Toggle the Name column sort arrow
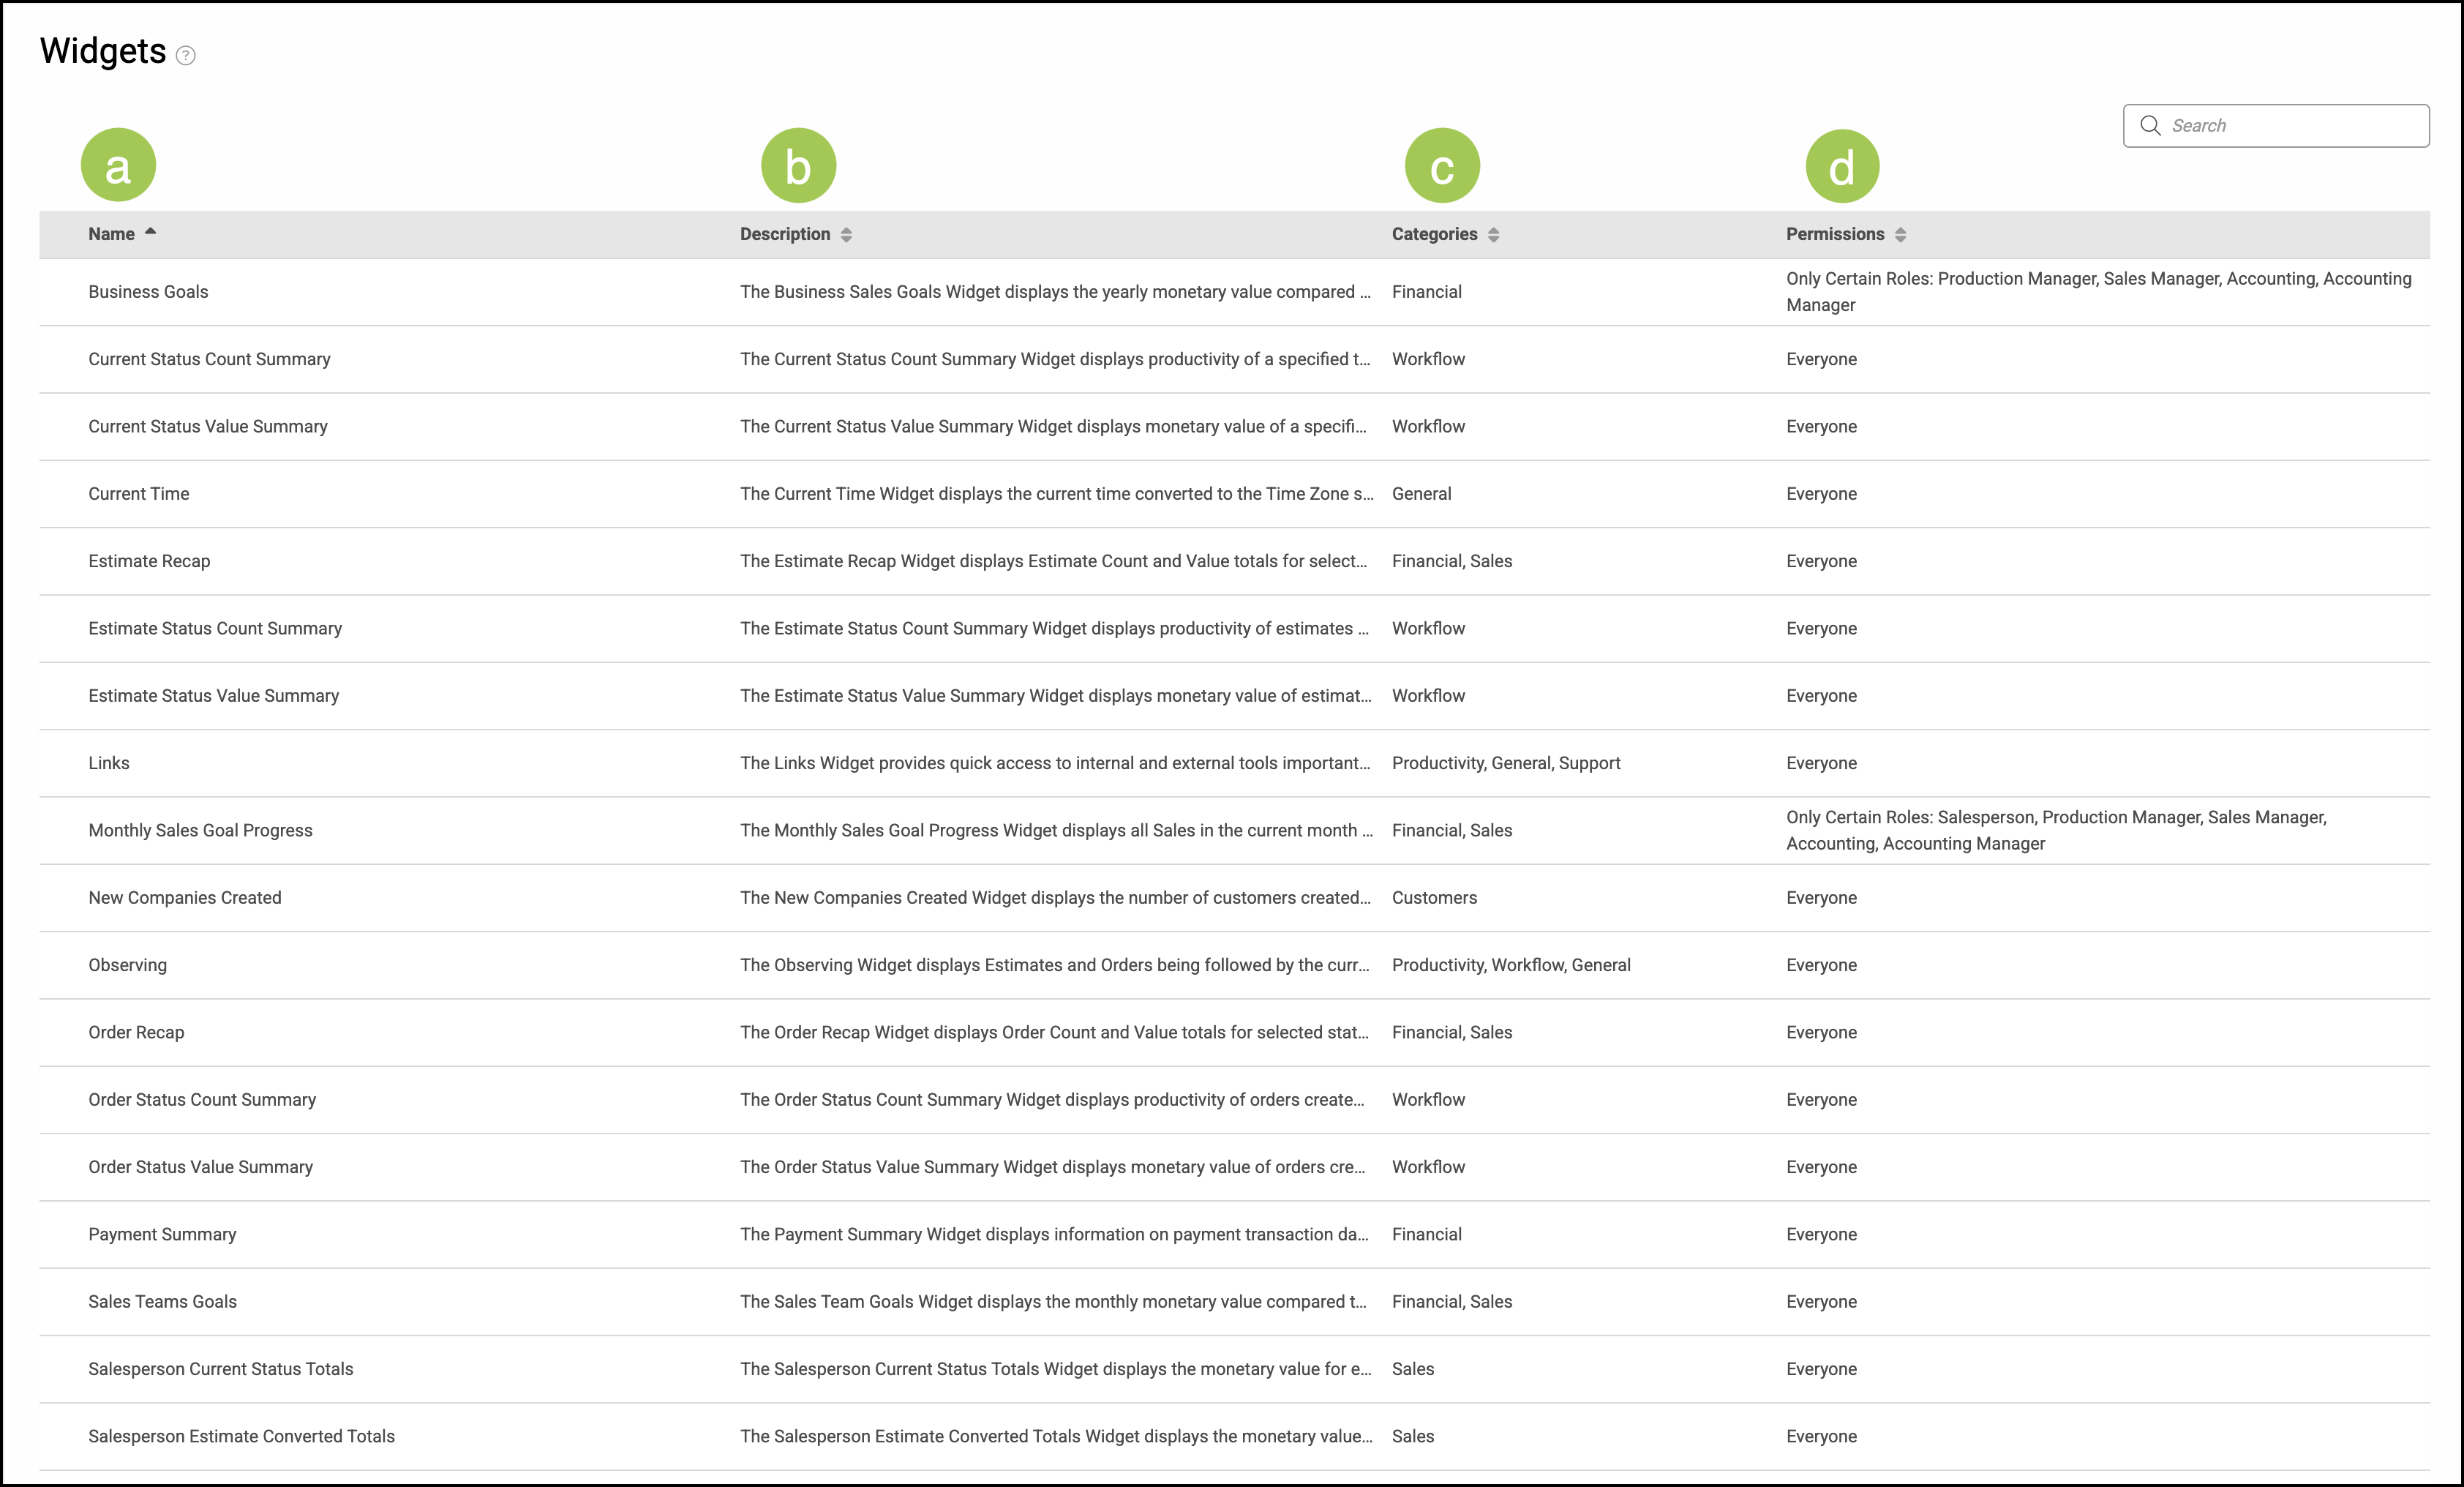 pos(150,232)
